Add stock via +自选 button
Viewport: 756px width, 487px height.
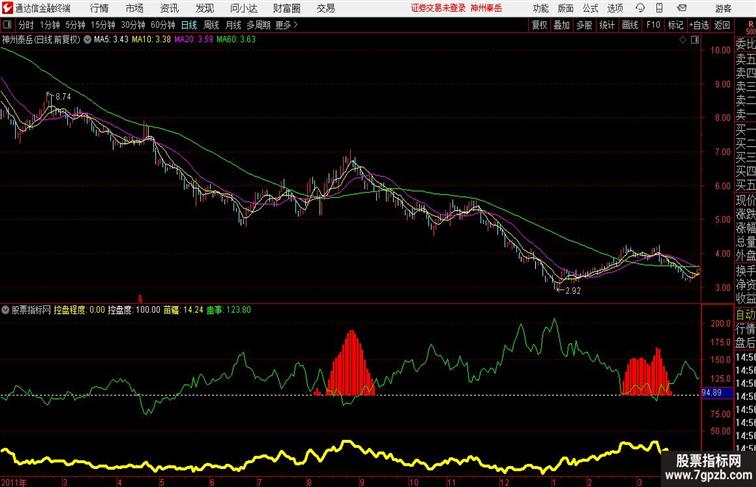point(699,25)
